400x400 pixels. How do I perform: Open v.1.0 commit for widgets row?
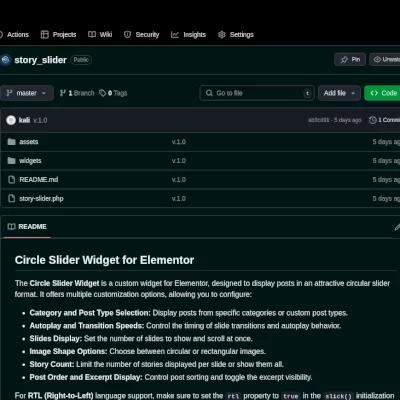point(179,161)
